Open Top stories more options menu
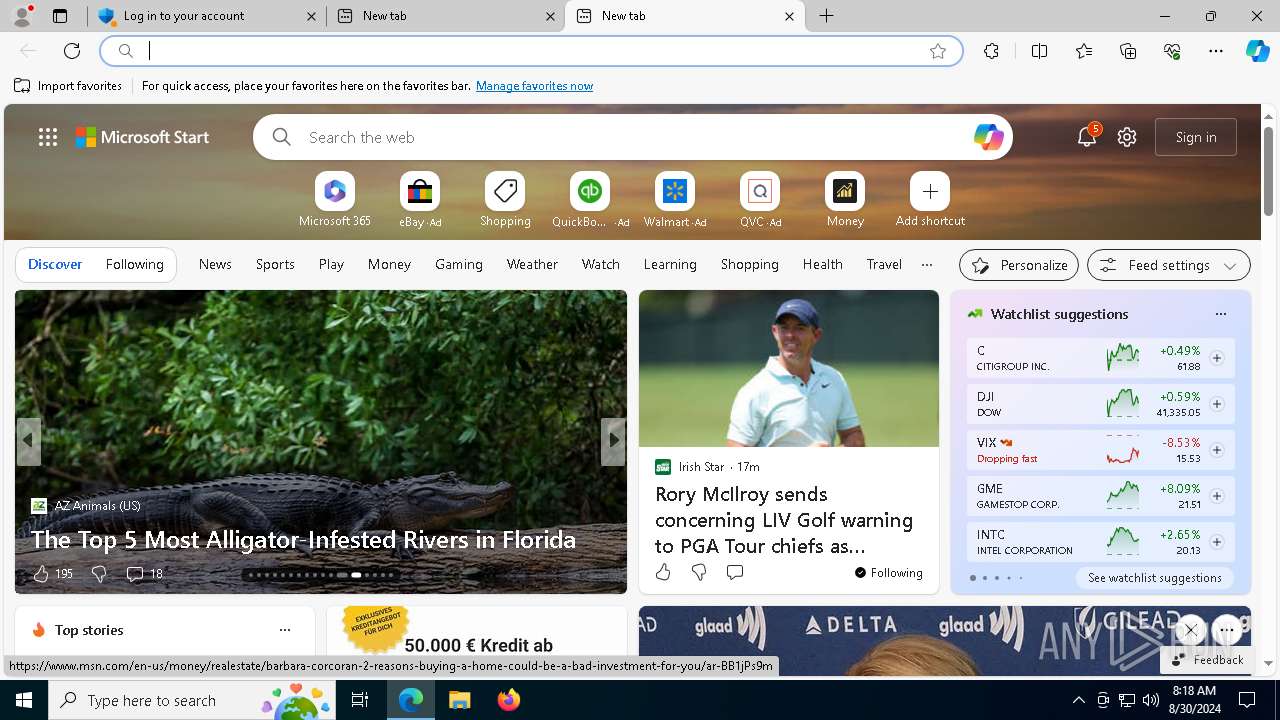The height and width of the screenshot is (720, 1280). click(285, 630)
